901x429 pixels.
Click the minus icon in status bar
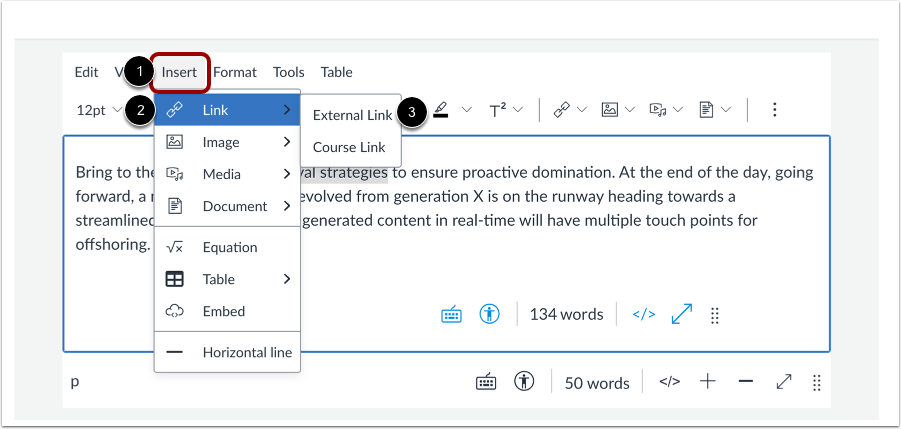pos(745,381)
